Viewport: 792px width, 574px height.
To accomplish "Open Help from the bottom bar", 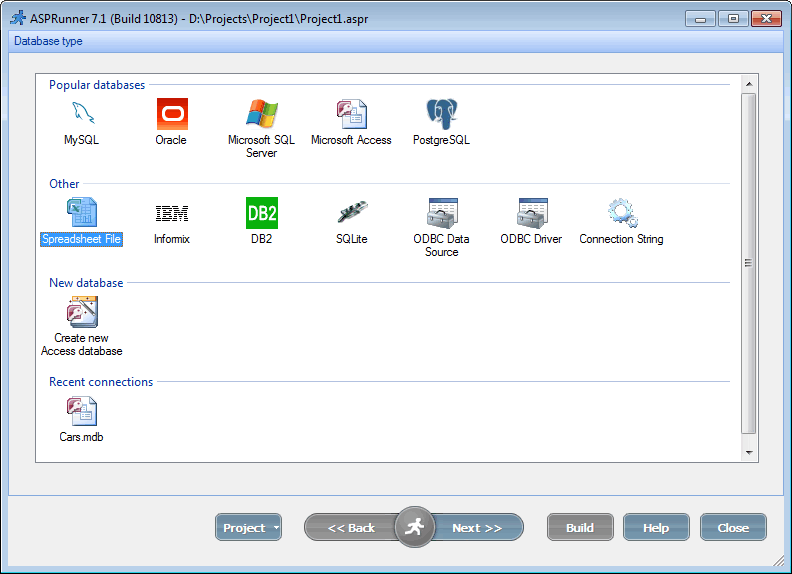I will pos(656,528).
